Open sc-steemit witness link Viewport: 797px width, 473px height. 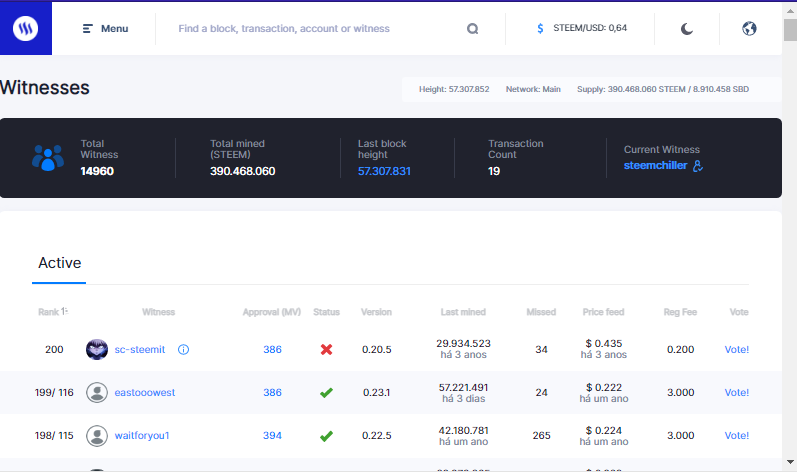pos(140,350)
